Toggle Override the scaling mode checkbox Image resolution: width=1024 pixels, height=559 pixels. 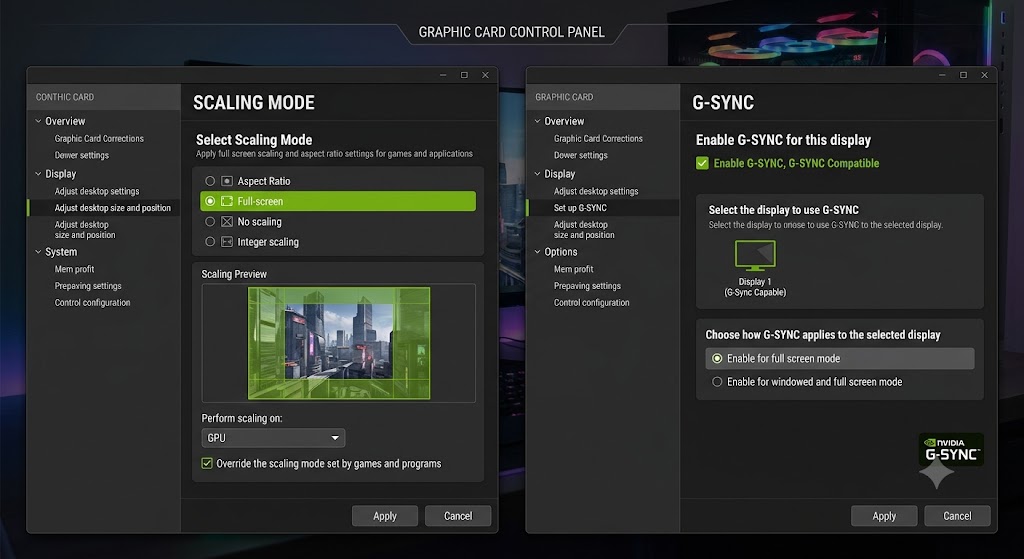207,464
